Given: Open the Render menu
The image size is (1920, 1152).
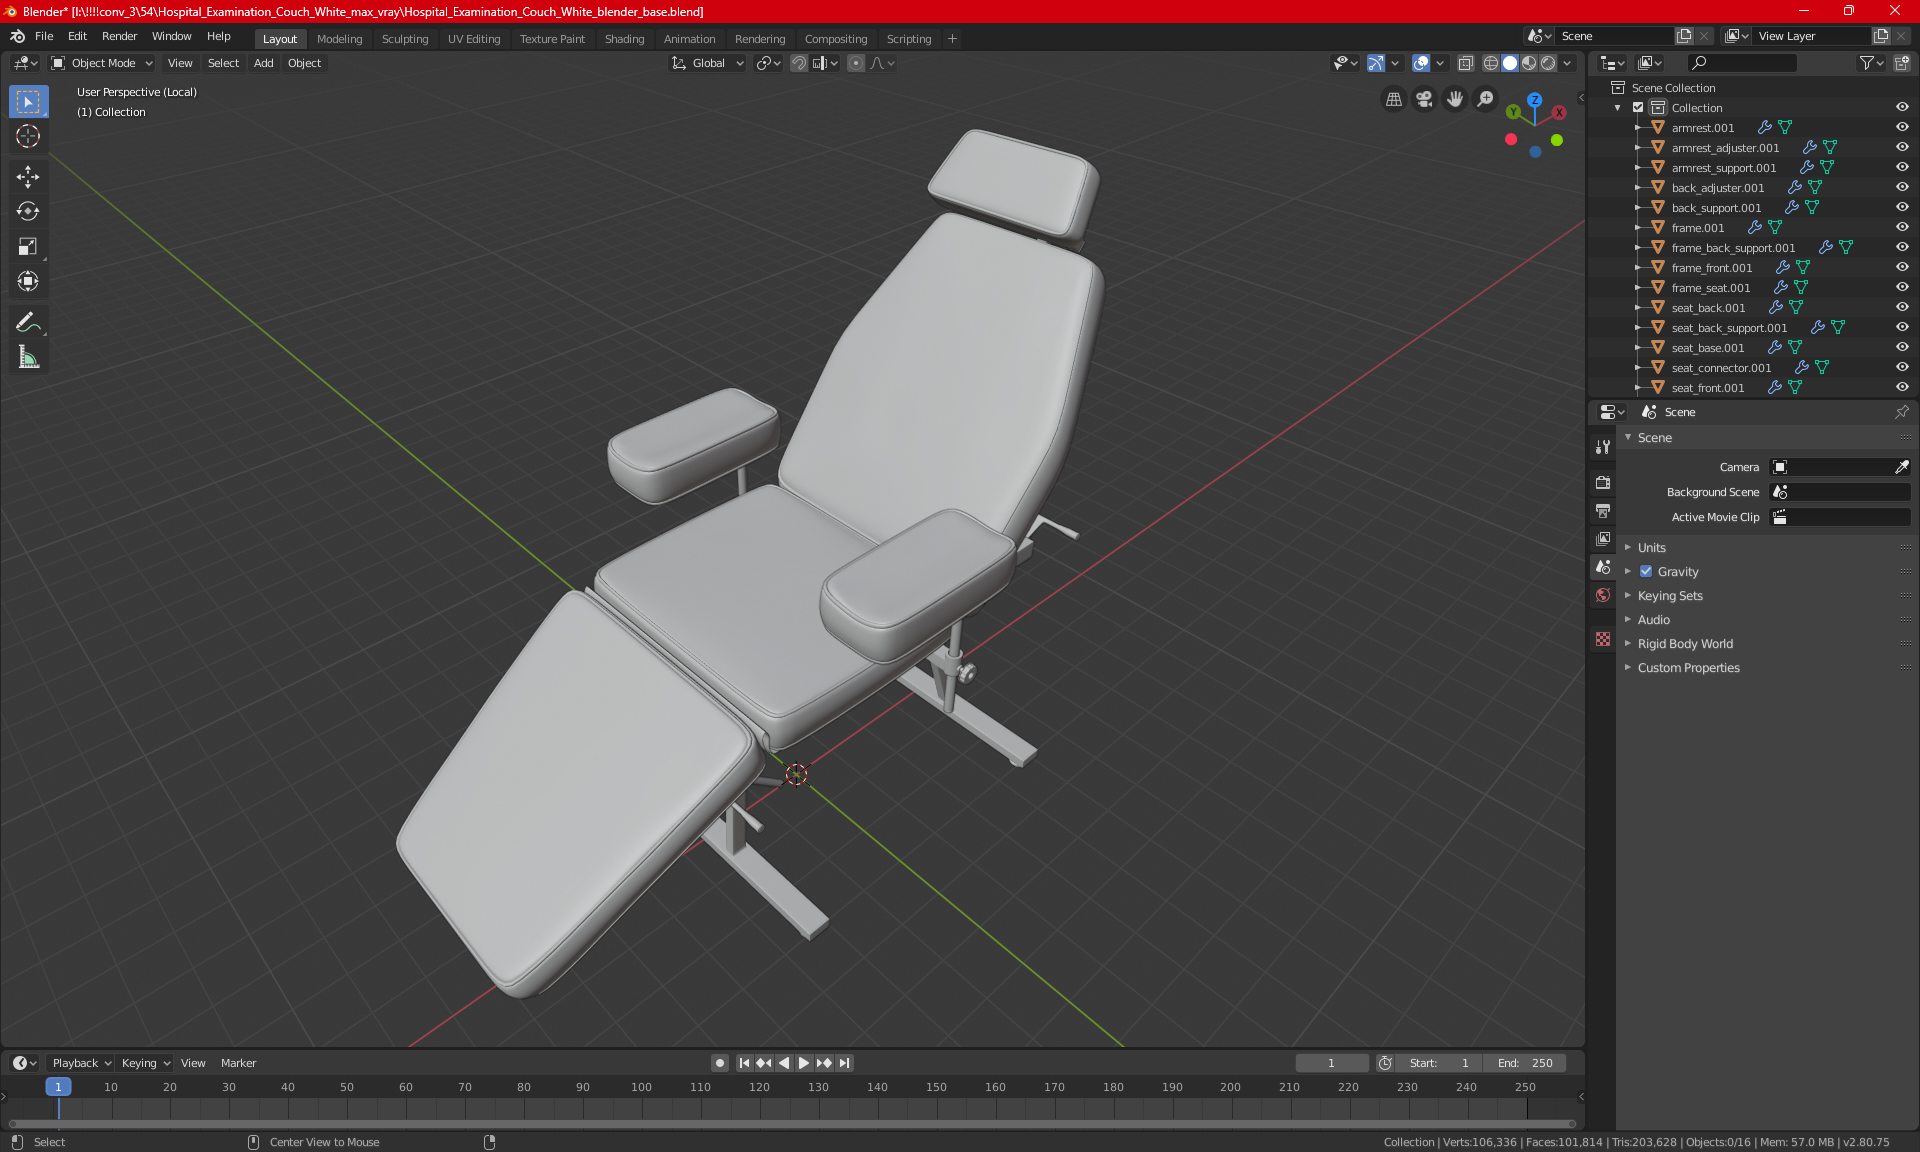Looking at the screenshot, I should coord(119,36).
